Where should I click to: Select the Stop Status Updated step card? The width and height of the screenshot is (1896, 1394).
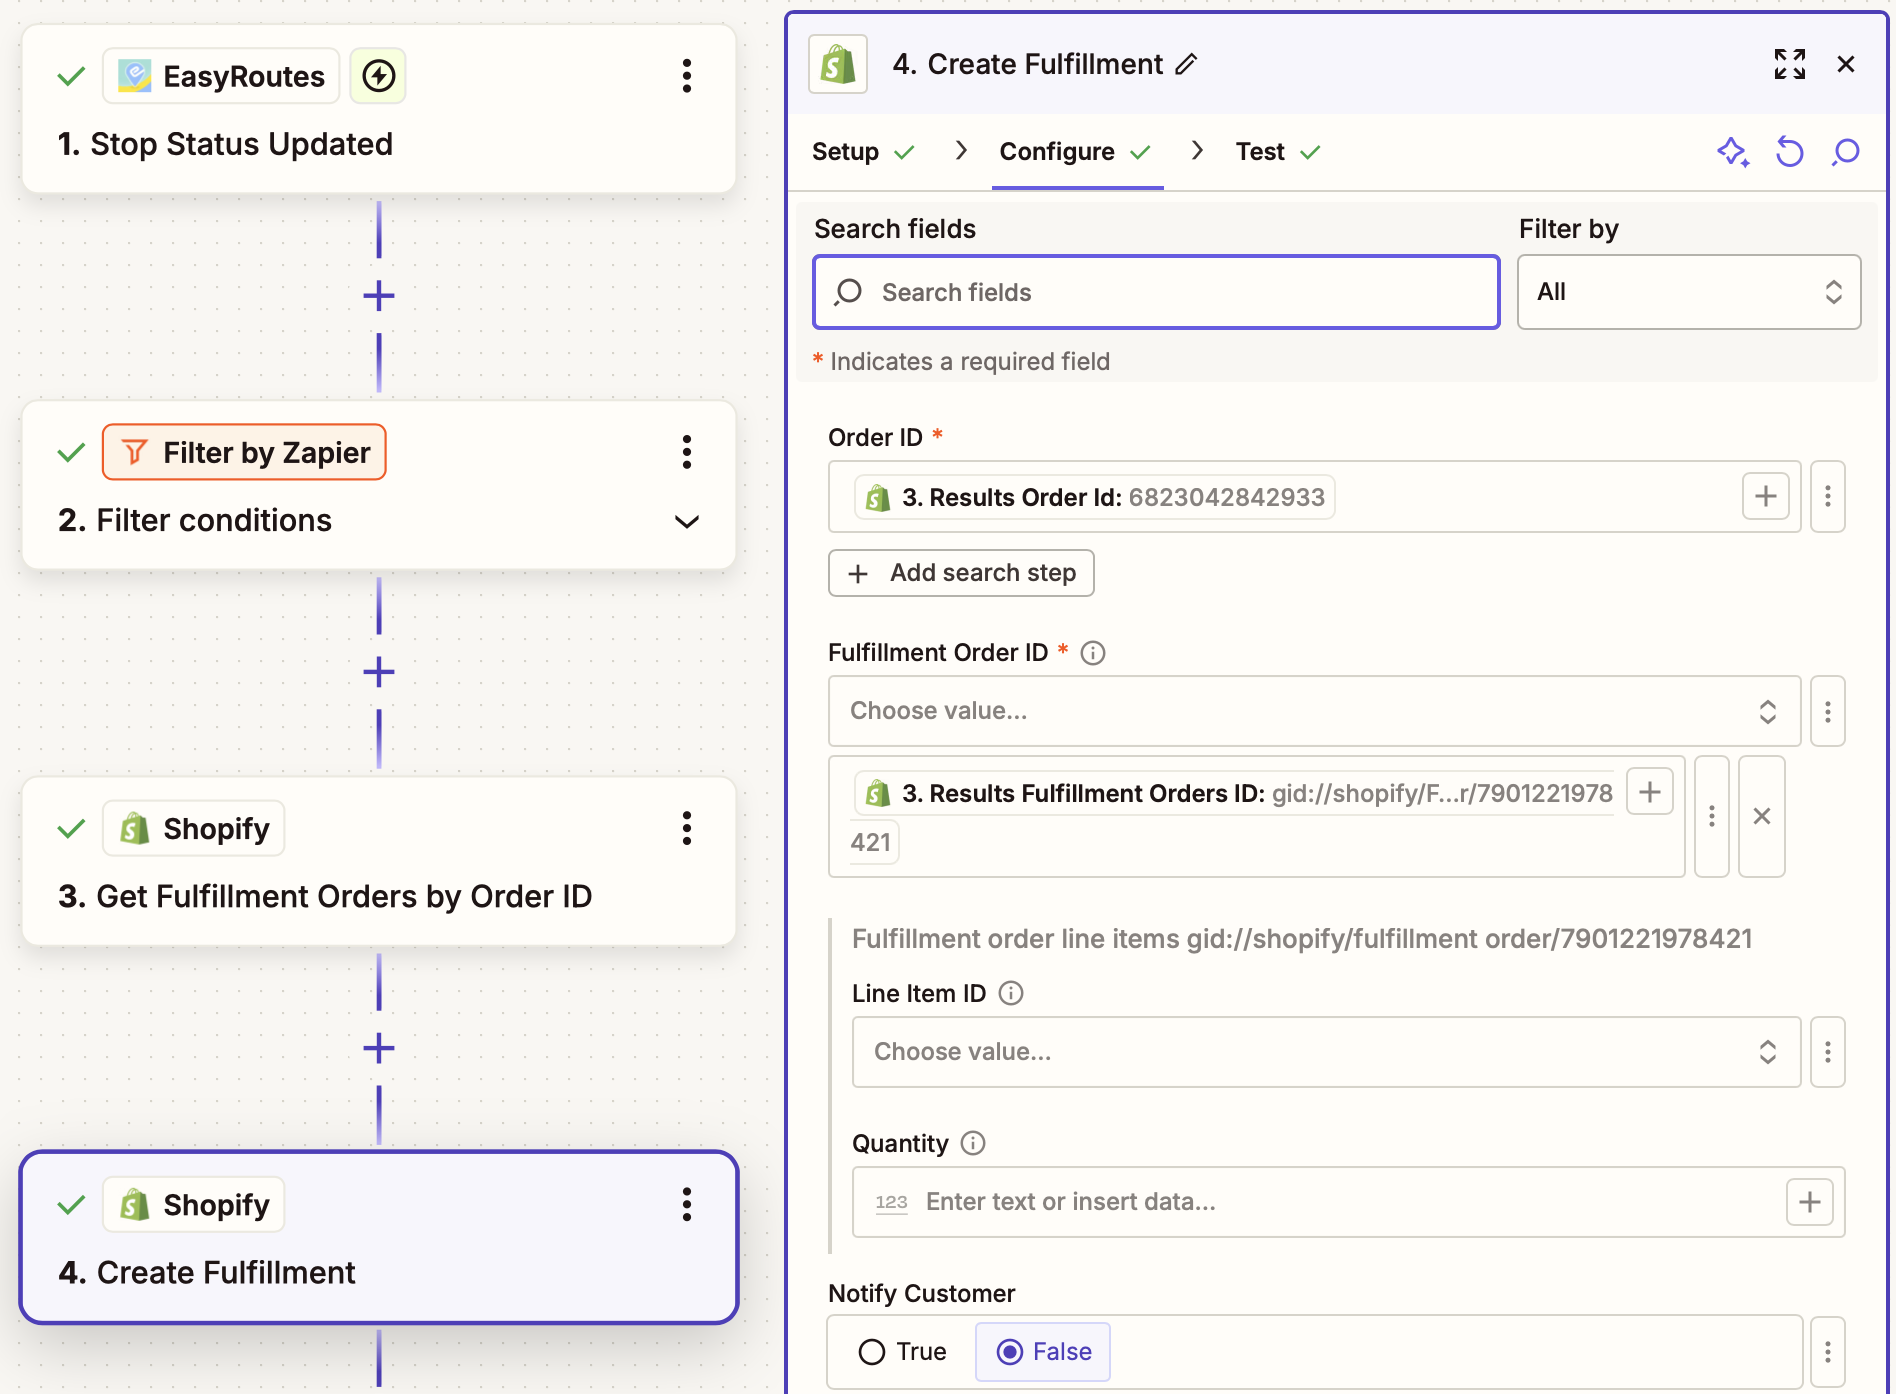(379, 109)
